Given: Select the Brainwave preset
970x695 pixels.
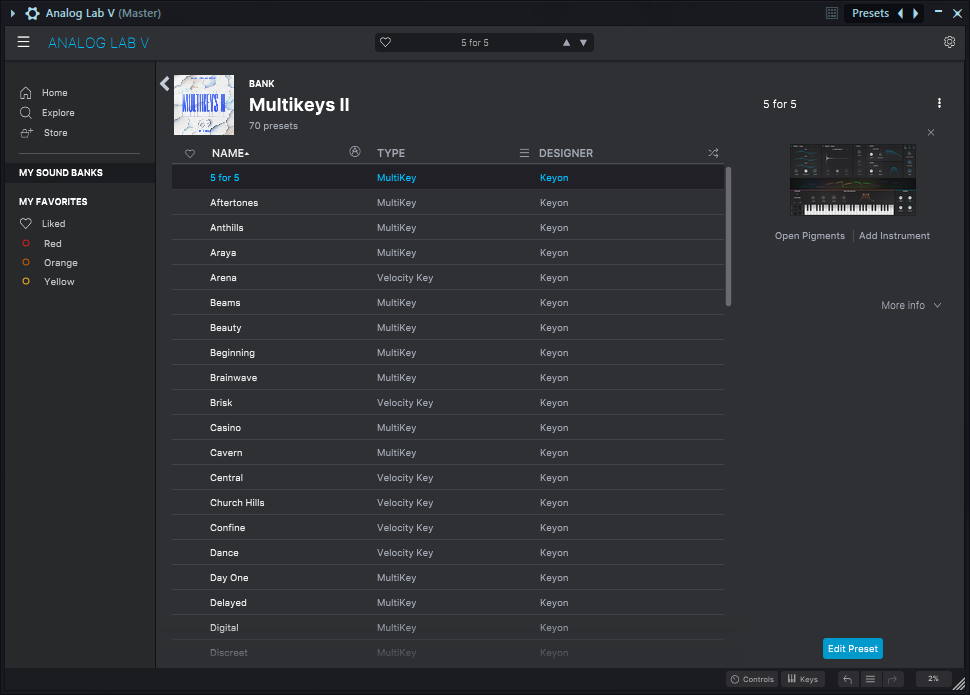Looking at the screenshot, I should coord(448,378).
